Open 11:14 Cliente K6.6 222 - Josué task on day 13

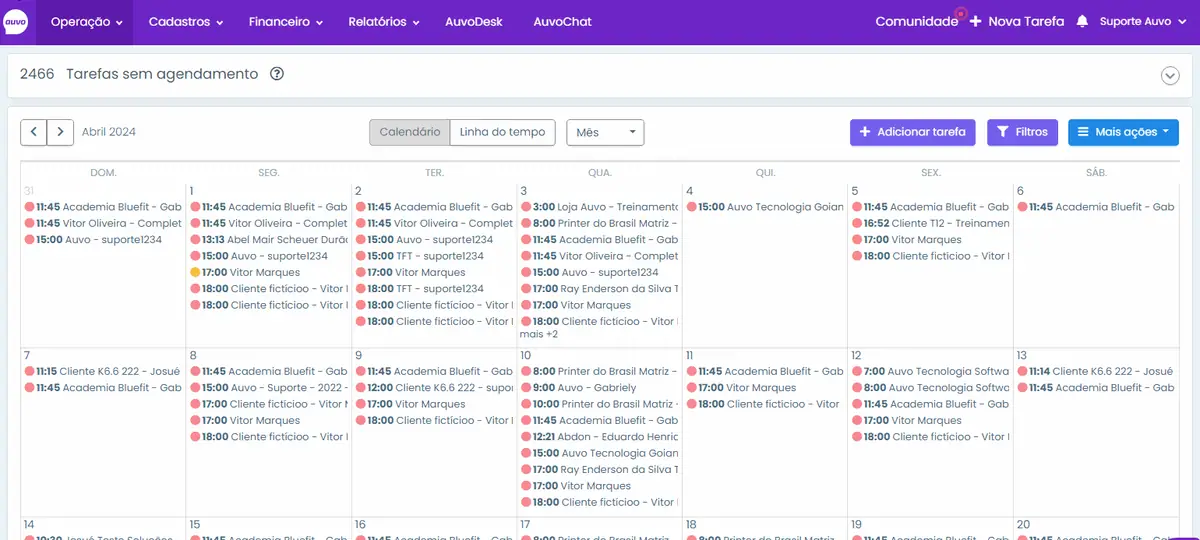point(1096,371)
